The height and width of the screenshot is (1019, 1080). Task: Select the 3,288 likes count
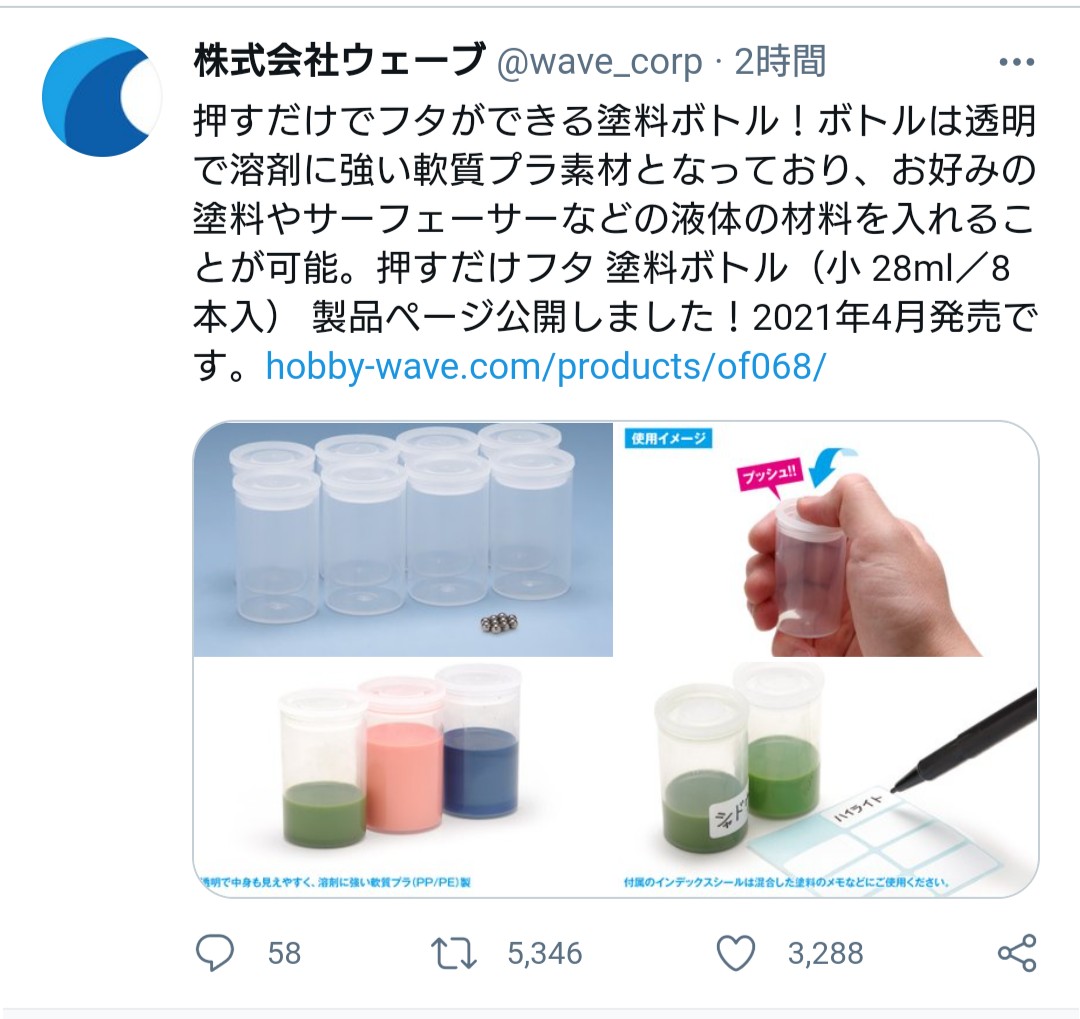click(x=825, y=954)
